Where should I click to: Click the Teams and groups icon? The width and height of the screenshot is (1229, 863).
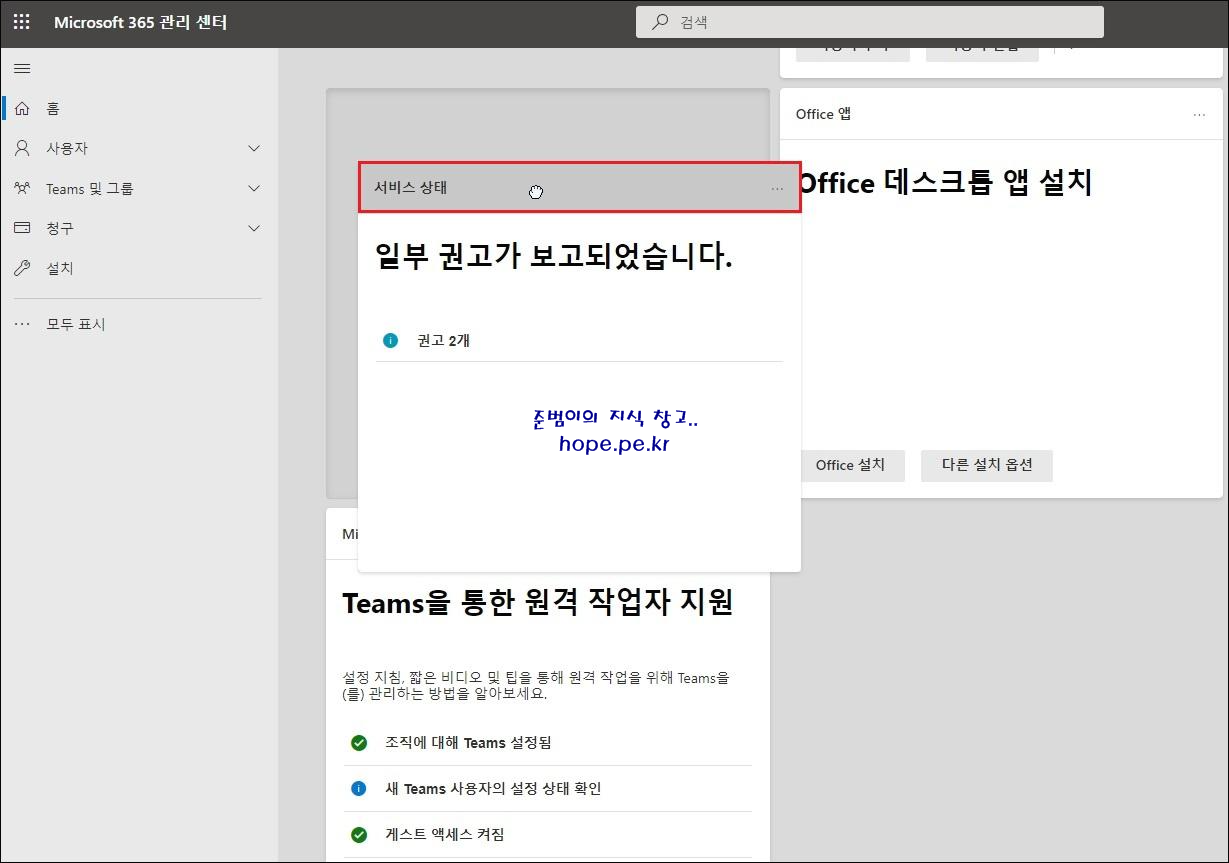point(22,188)
